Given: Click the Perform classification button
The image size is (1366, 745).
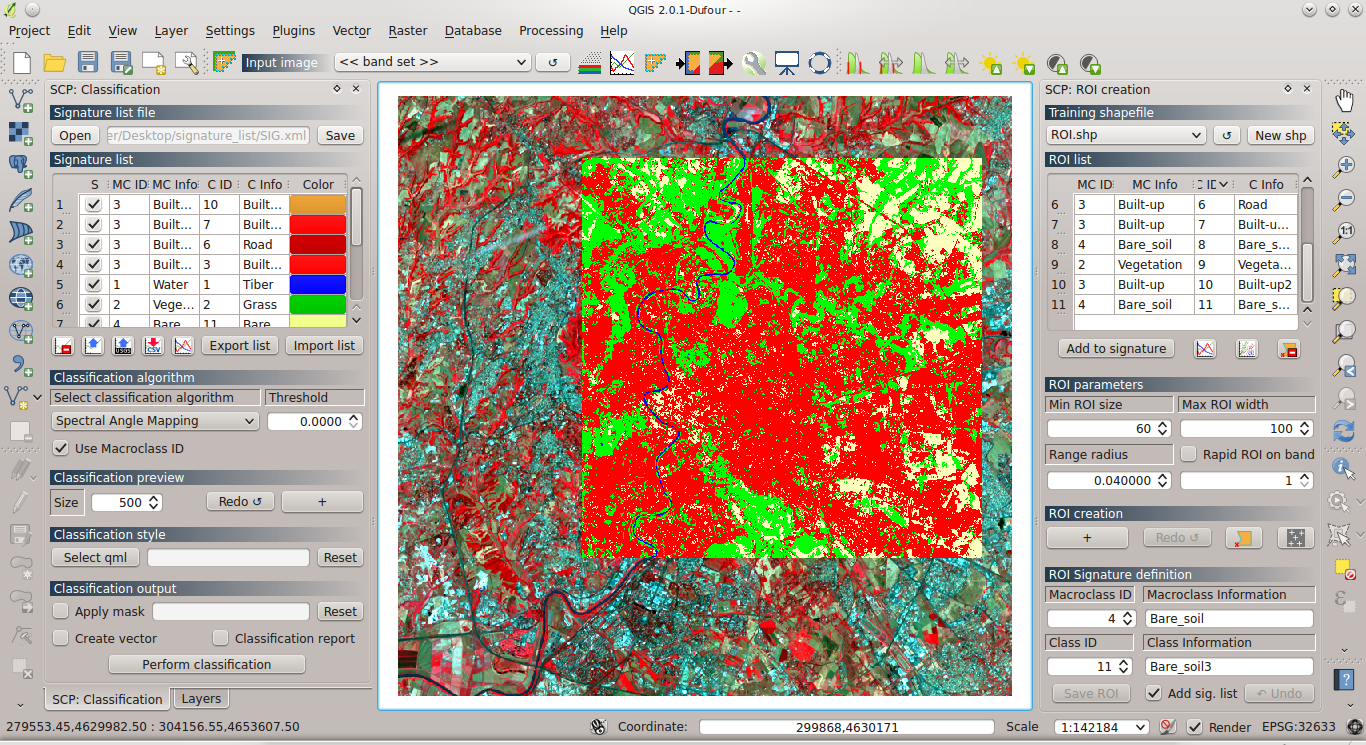Looking at the screenshot, I should (206, 664).
